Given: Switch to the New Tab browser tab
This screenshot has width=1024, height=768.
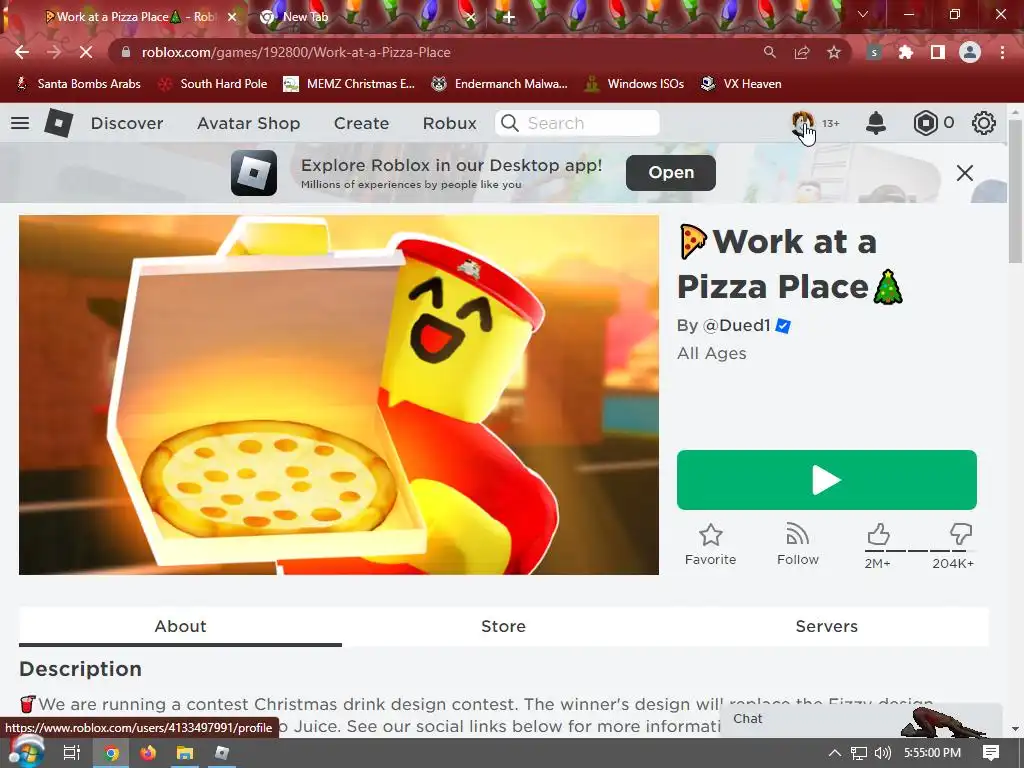Looking at the screenshot, I should [369, 17].
